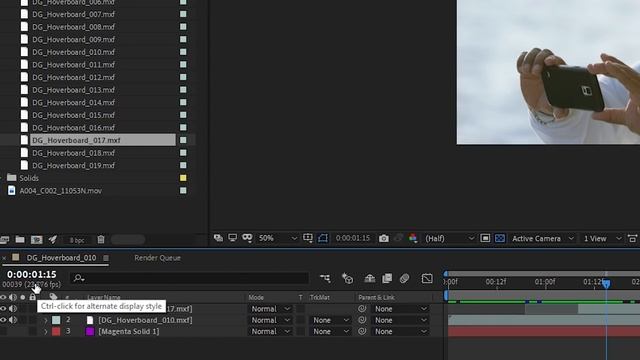Click timeline layer search field
Viewport: 640px width, 360px height.
click(x=189, y=278)
